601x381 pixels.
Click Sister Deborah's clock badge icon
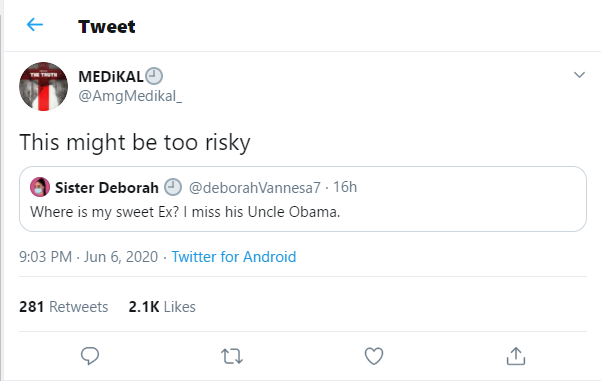[173, 187]
